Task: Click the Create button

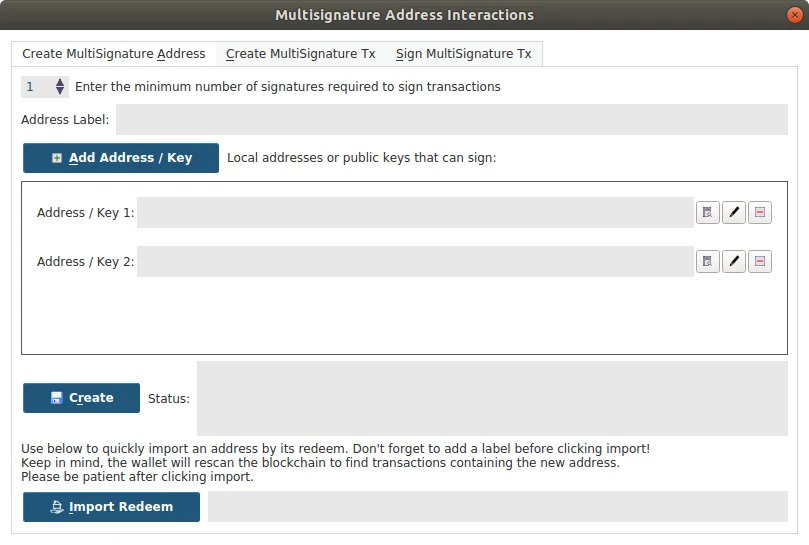Action: click(82, 398)
